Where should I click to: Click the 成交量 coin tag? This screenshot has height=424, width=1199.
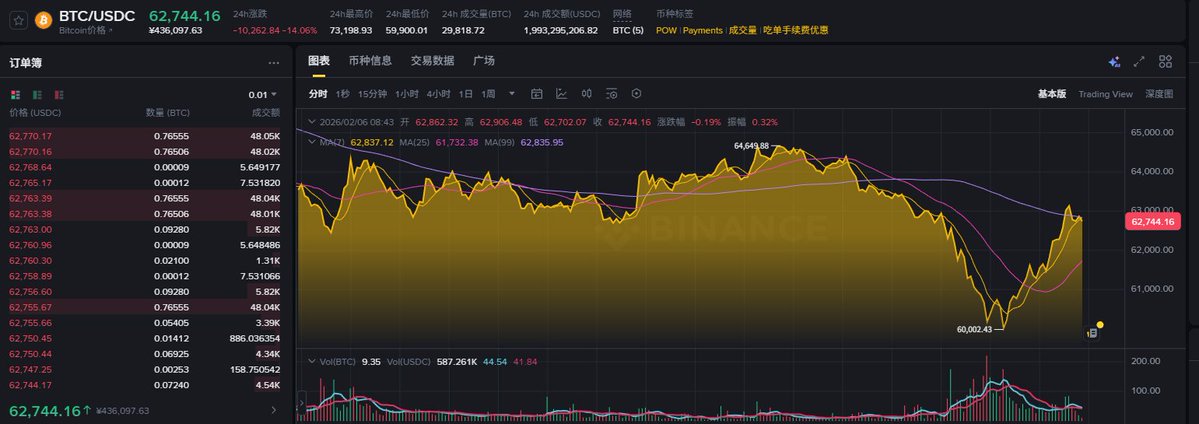pyautogui.click(x=742, y=31)
